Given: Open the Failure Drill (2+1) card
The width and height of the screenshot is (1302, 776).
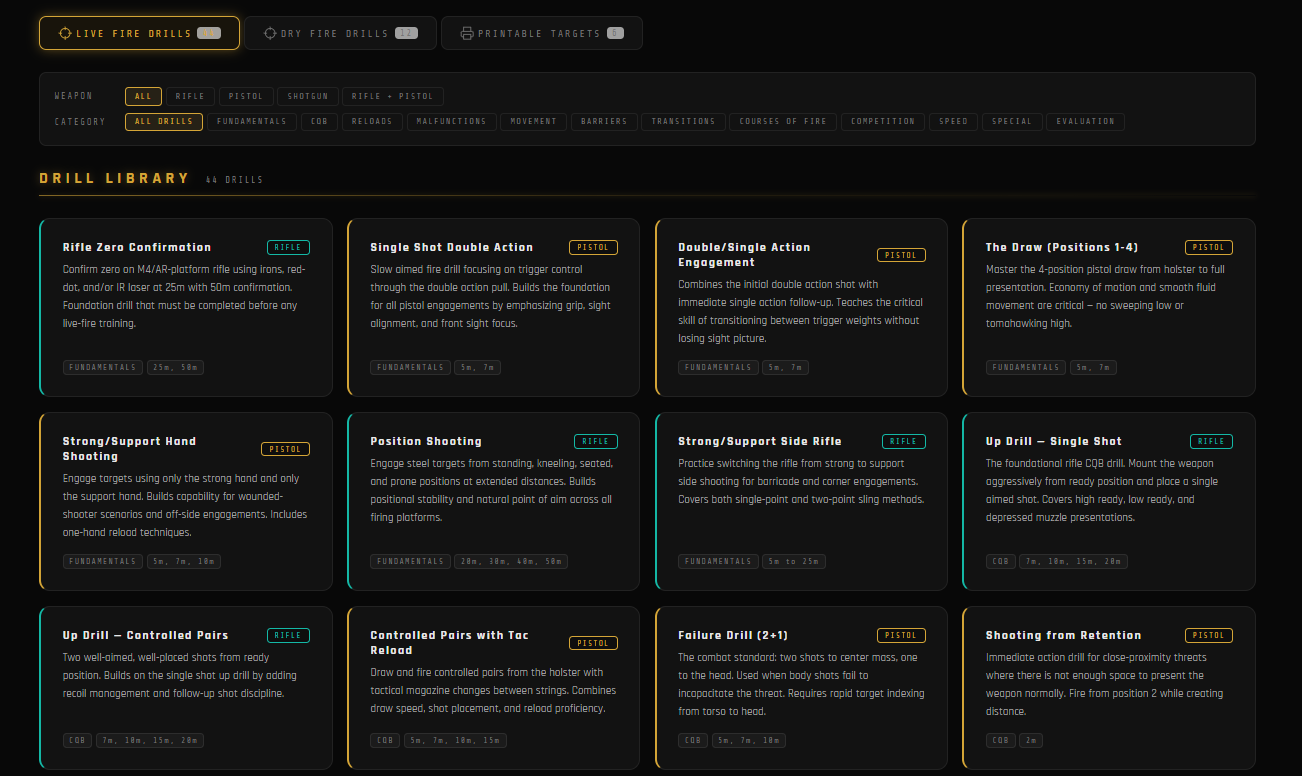Looking at the screenshot, I should tap(801, 688).
